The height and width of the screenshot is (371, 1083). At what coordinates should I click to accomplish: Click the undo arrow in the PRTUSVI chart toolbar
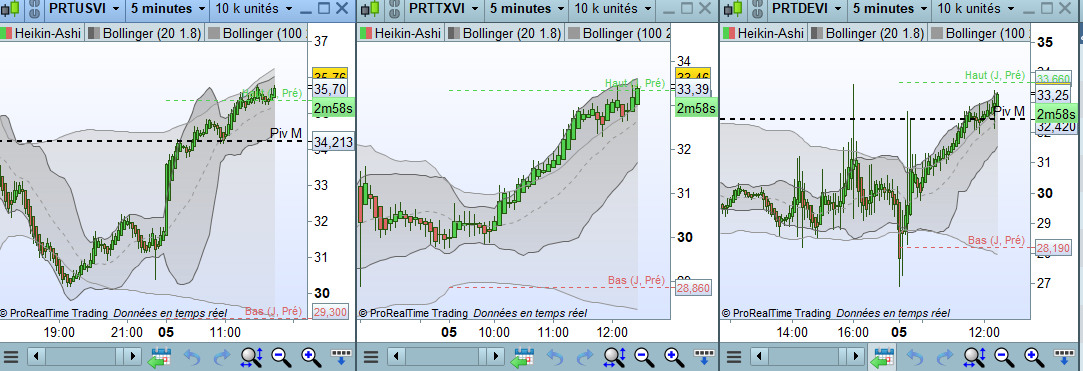(x=192, y=357)
